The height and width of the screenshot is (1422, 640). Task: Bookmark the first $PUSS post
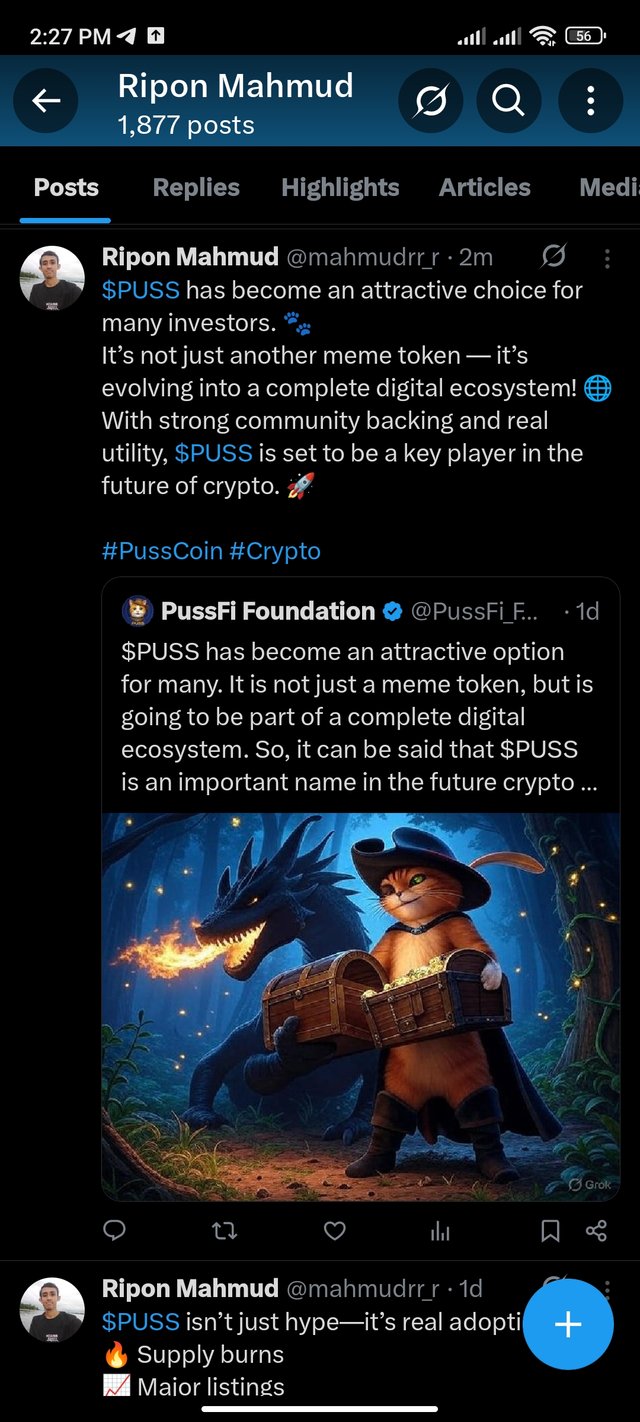(x=550, y=1231)
